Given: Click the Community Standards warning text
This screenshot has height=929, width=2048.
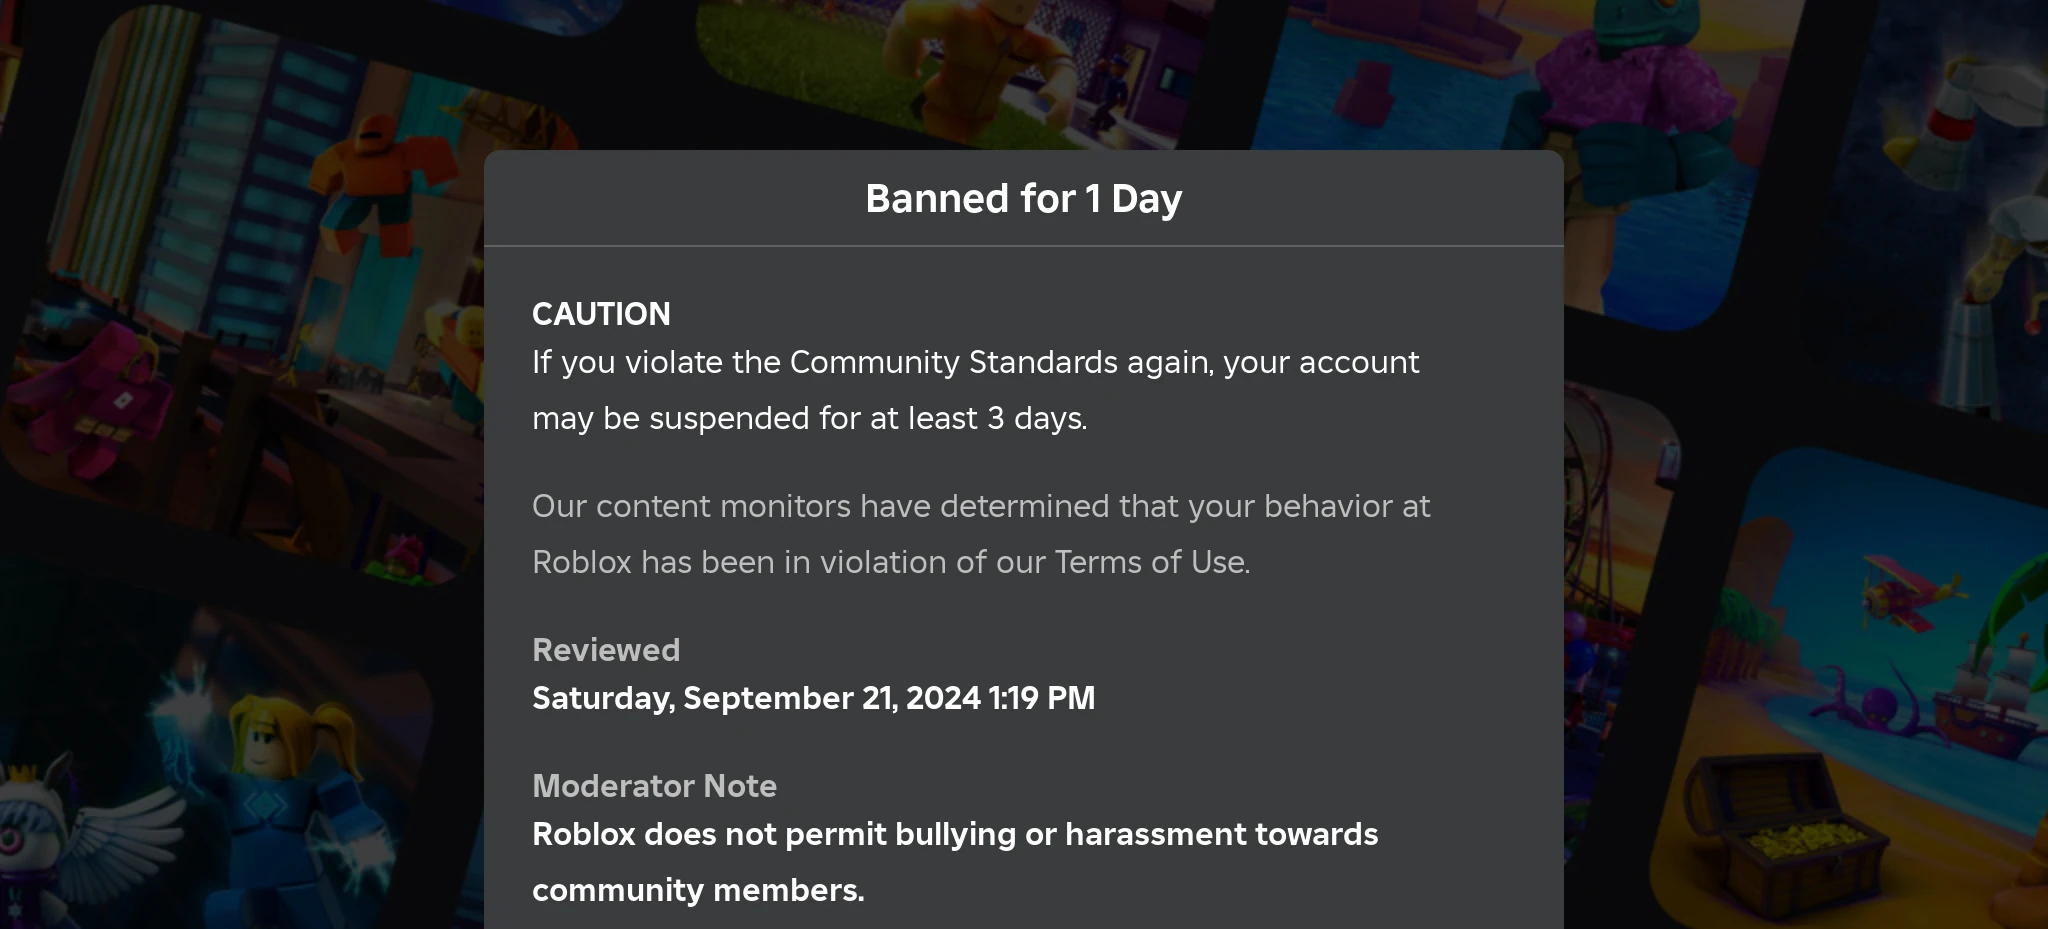Looking at the screenshot, I should click(975, 362).
